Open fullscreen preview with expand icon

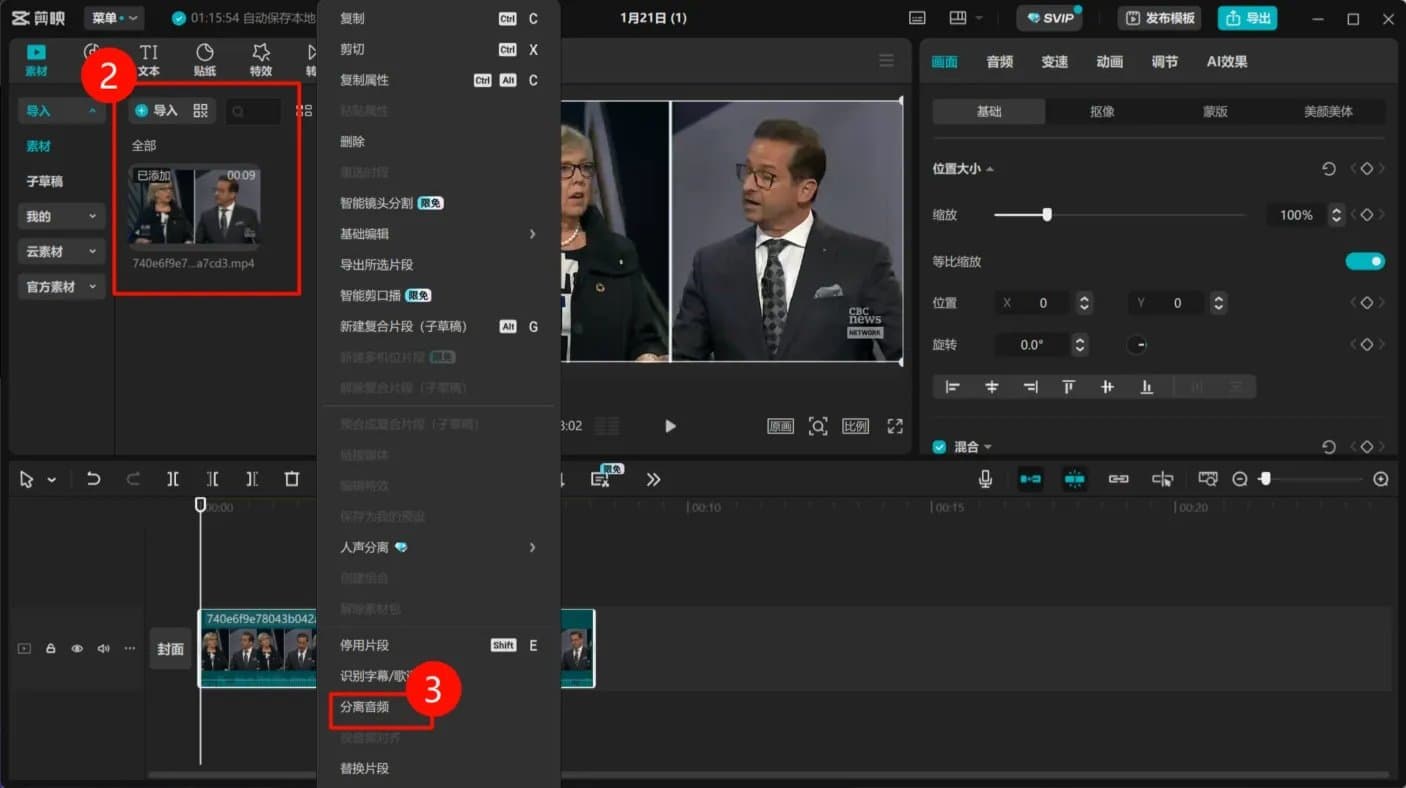tap(895, 426)
